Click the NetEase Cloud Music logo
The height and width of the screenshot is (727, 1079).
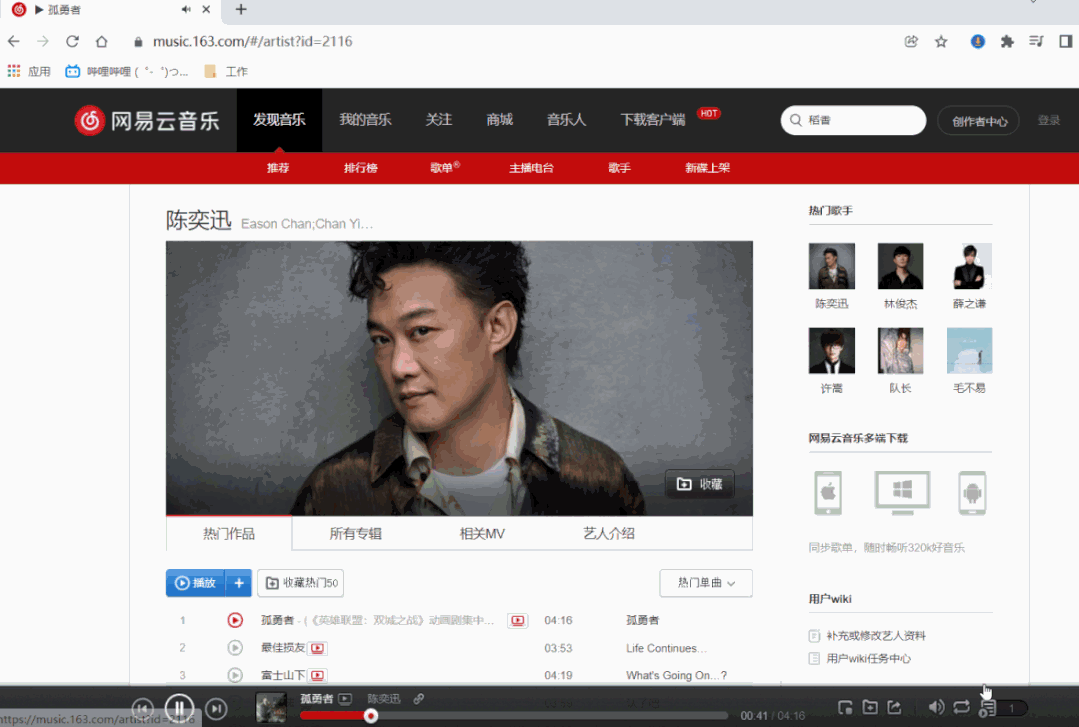(x=147, y=120)
